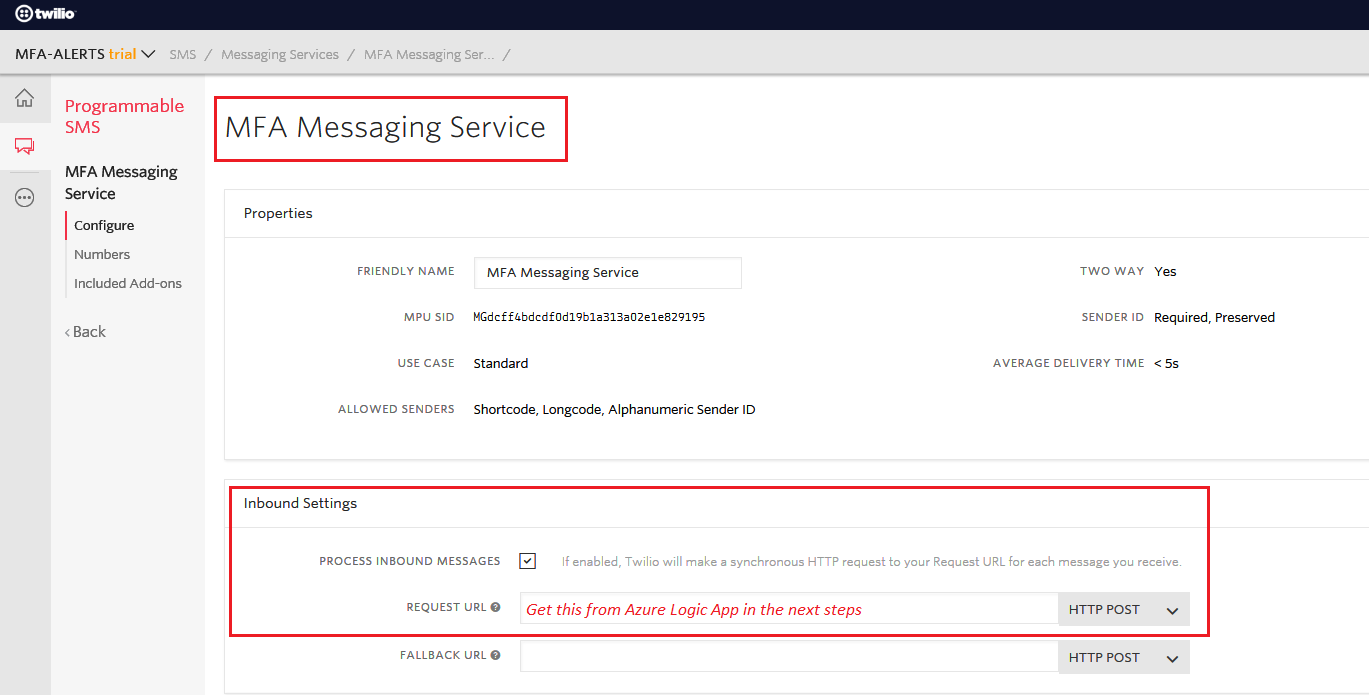Click the Back link in sidebar
The image size is (1369, 695).
pyautogui.click(x=86, y=332)
